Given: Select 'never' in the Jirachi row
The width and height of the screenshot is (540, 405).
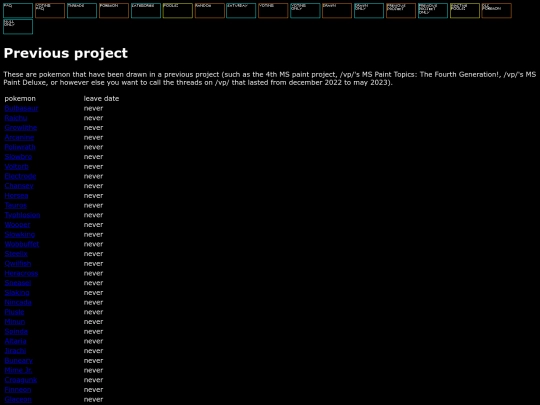Looking at the screenshot, I should [93, 351].
